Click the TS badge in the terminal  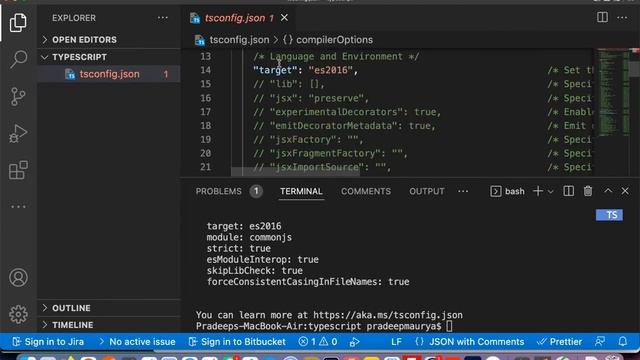click(609, 215)
